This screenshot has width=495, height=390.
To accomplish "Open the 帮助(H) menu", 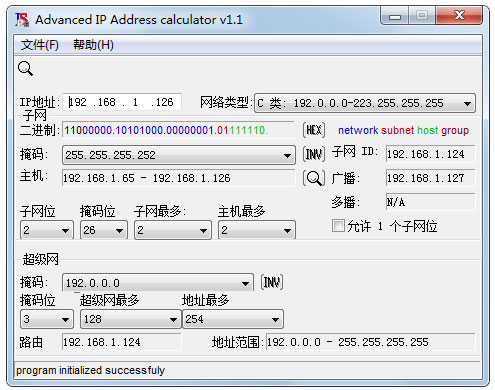I will [x=93, y=45].
